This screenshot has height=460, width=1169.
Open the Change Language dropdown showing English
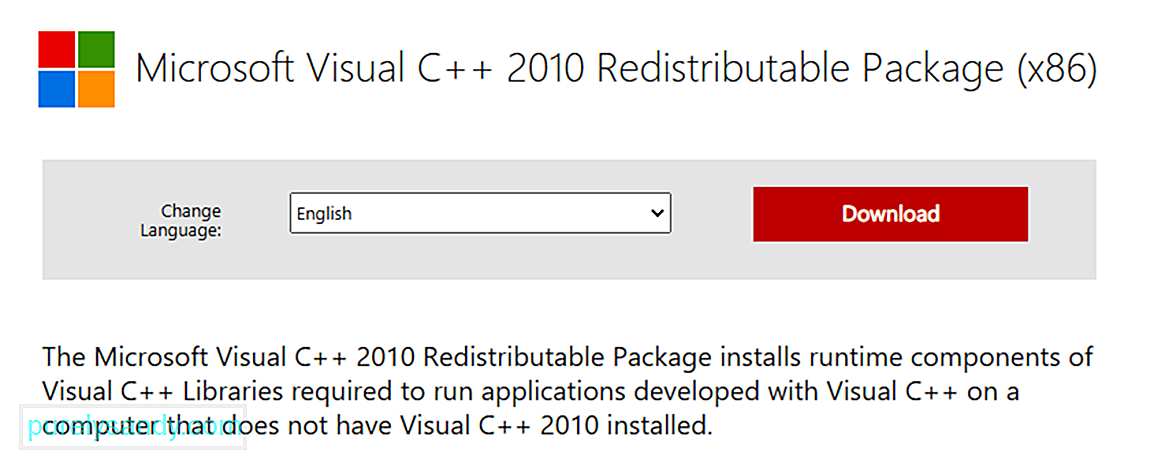click(480, 213)
